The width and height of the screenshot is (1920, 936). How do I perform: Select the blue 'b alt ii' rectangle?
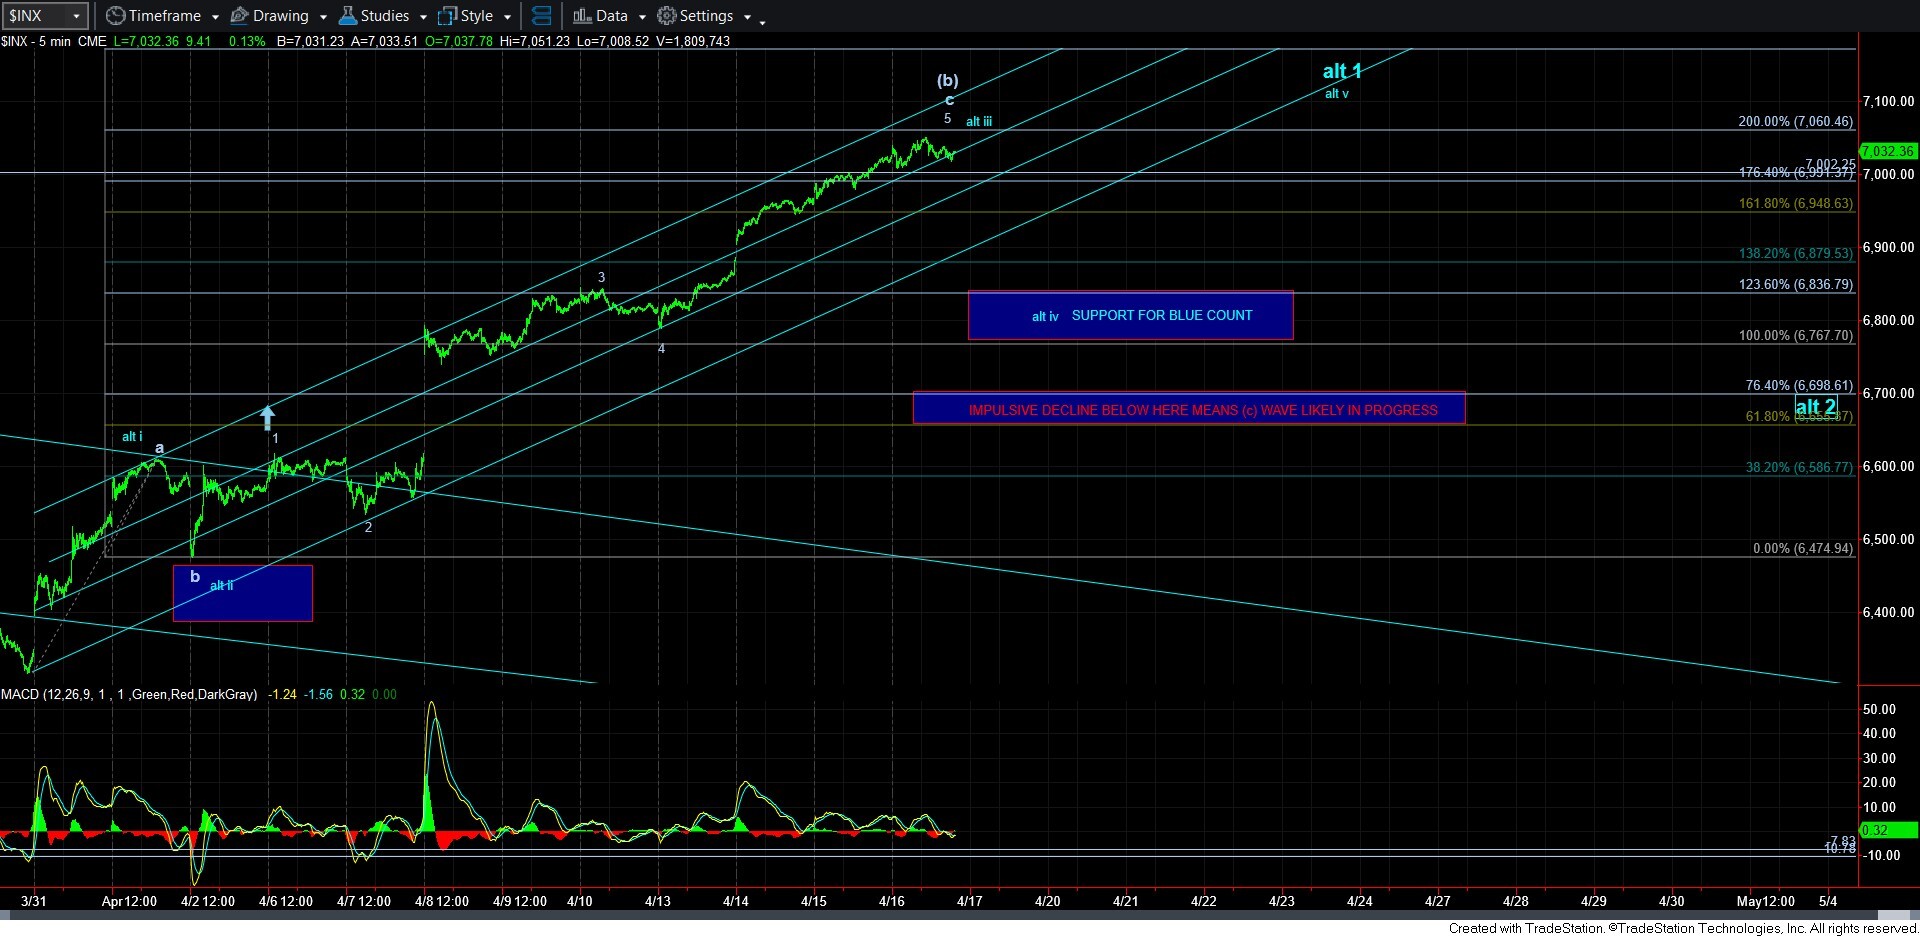[x=243, y=594]
